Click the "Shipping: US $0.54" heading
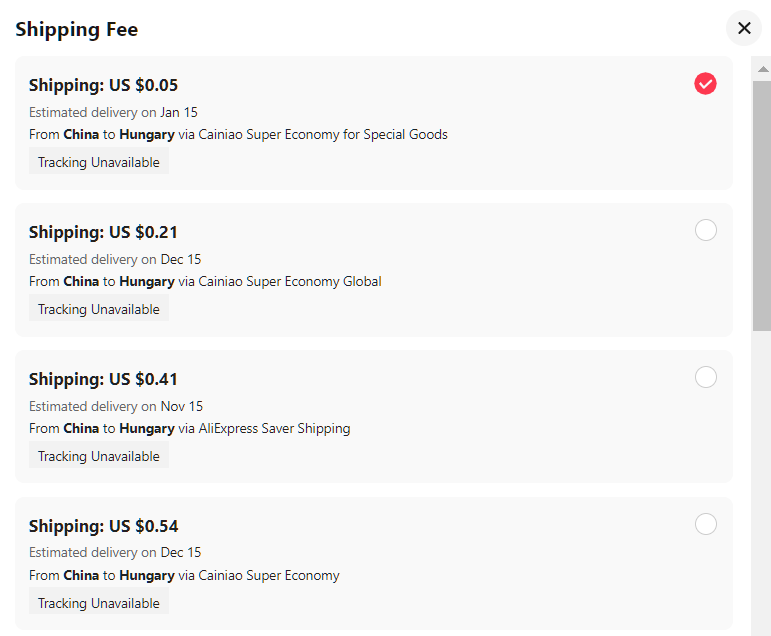The image size is (771, 636). [103, 526]
